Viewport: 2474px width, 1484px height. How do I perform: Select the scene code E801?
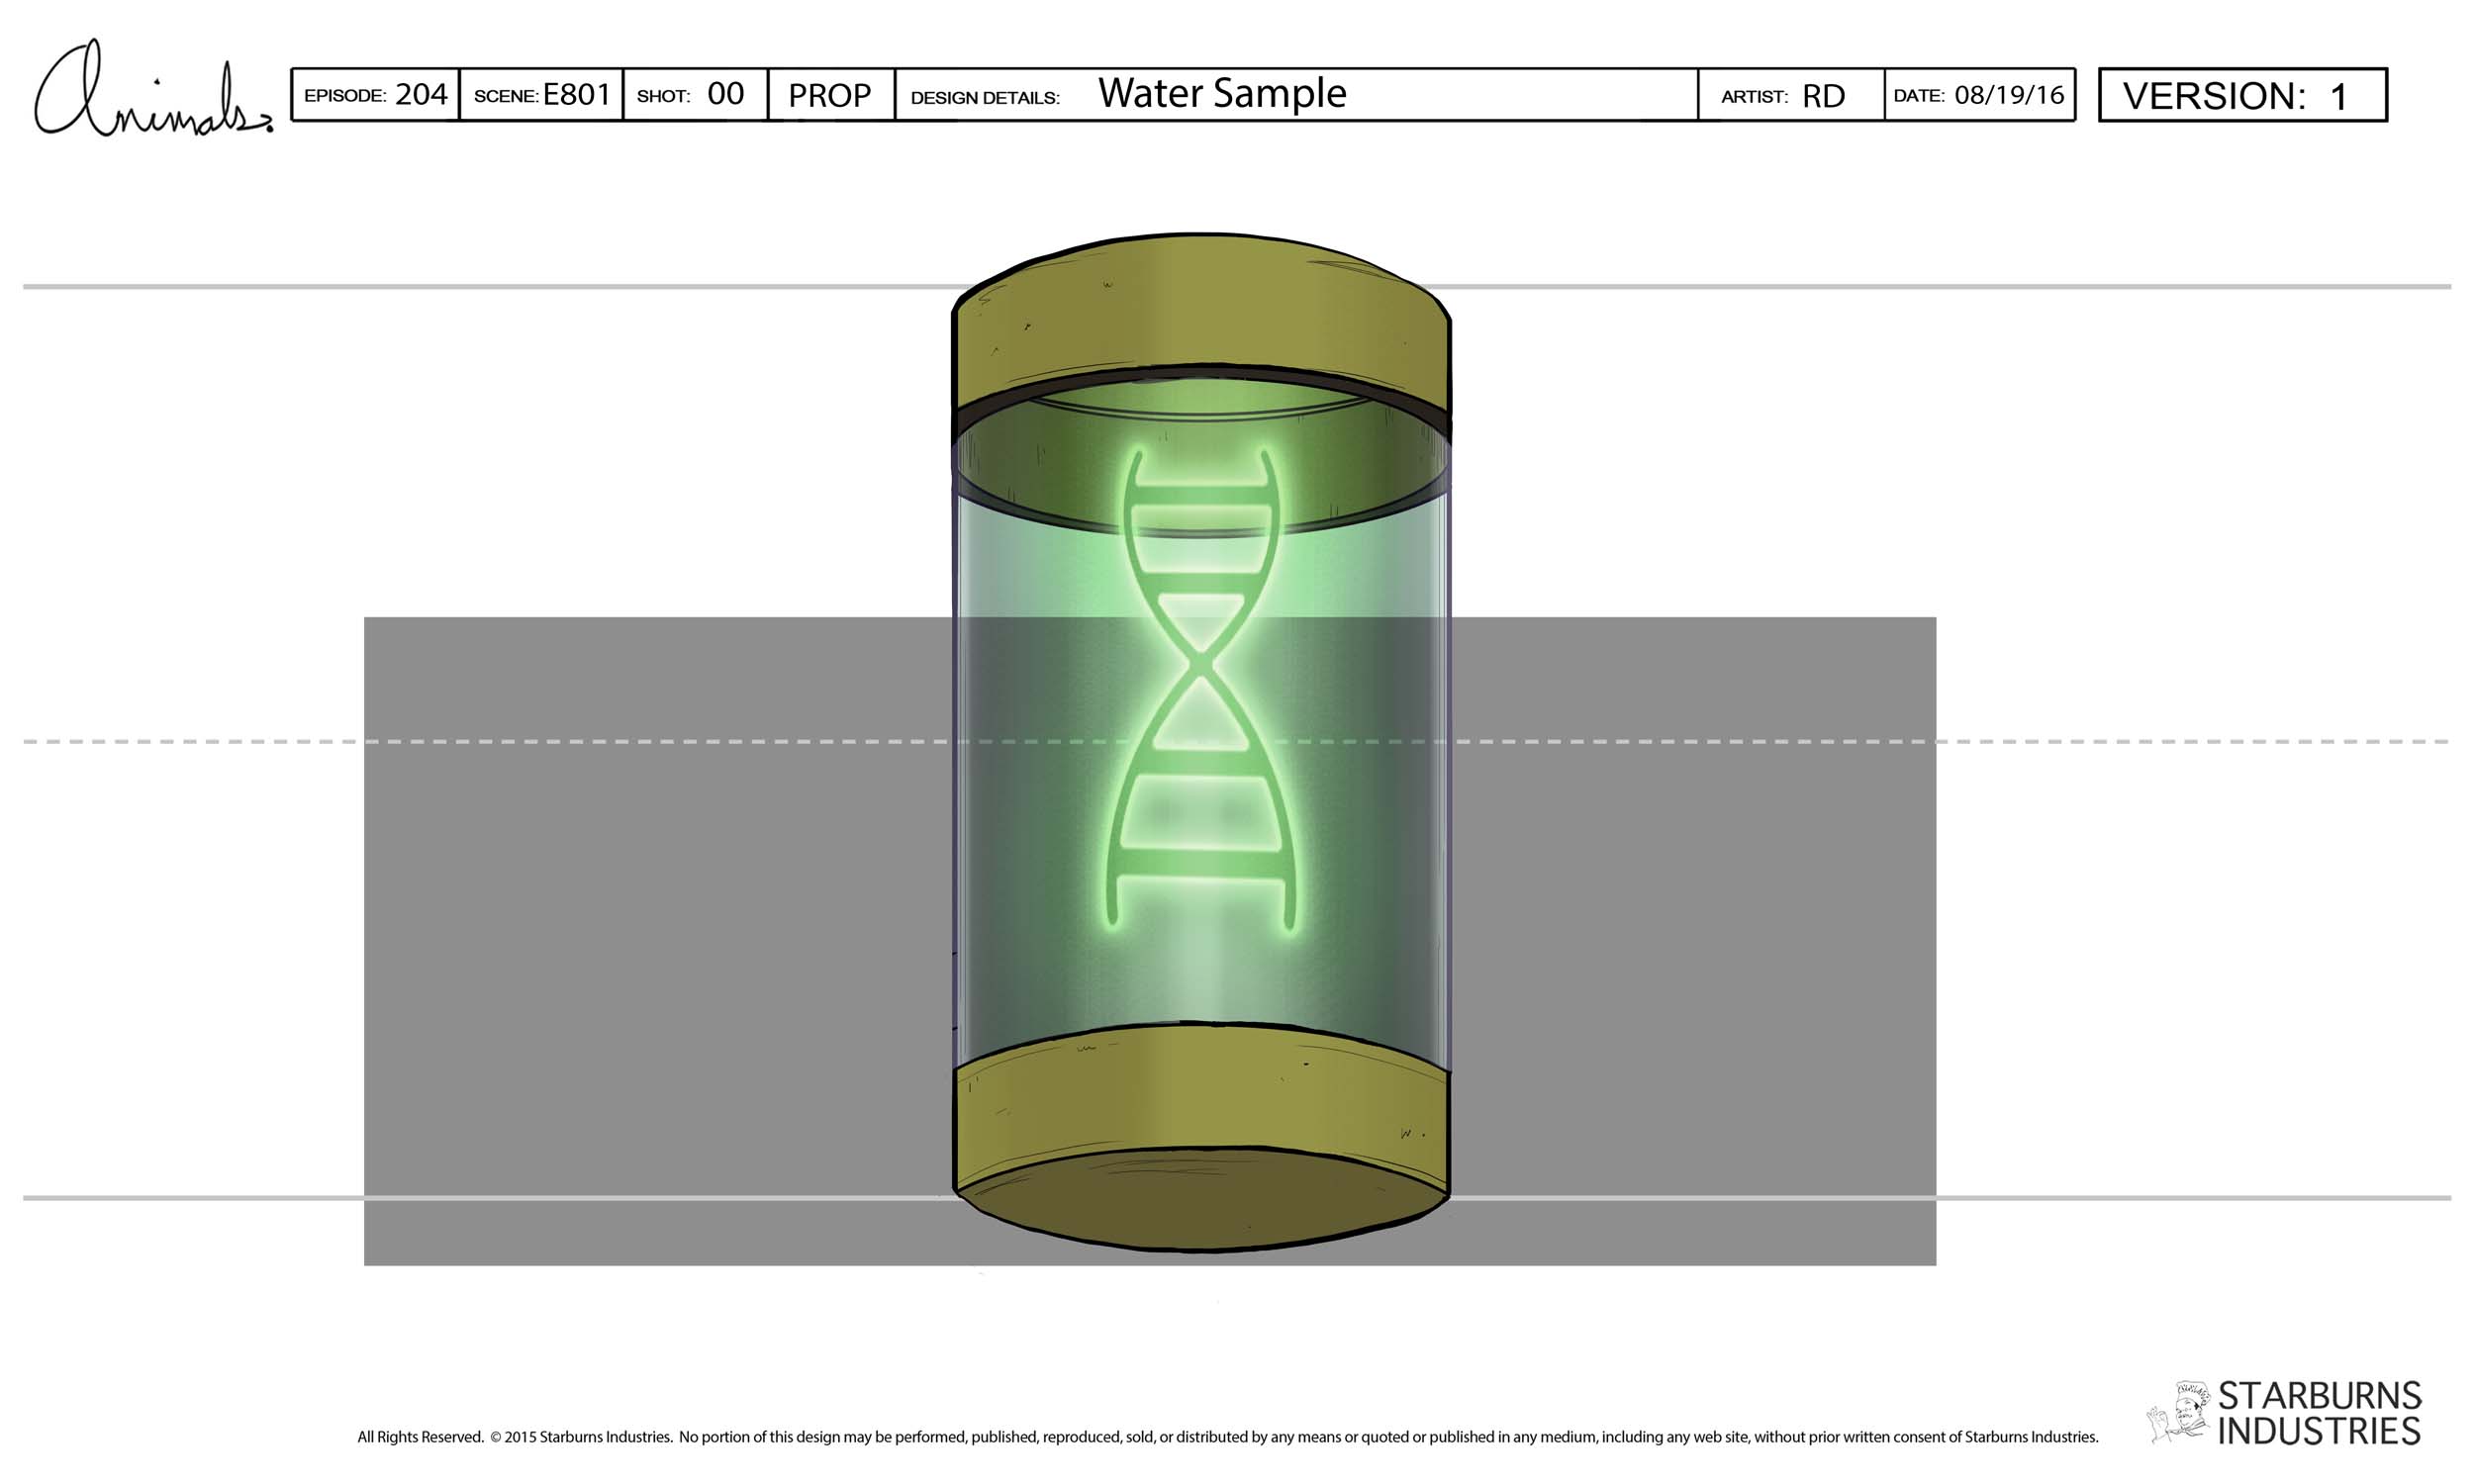tap(576, 94)
